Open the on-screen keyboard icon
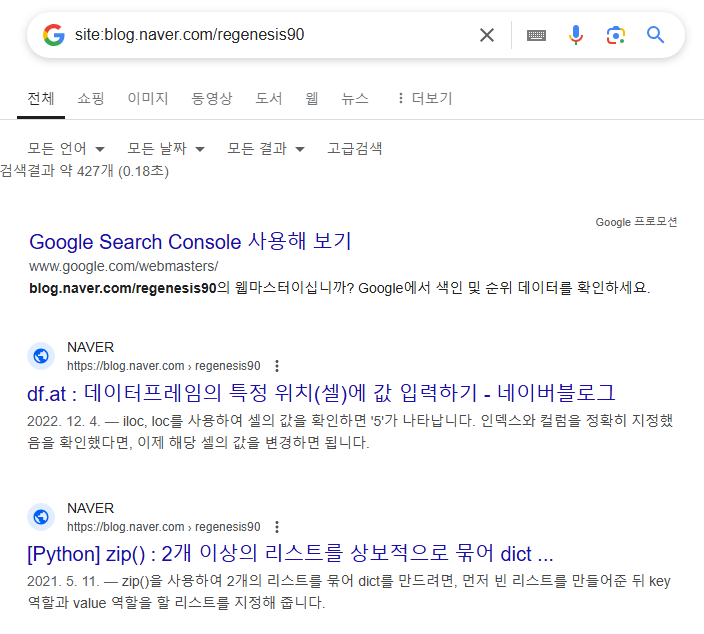The height and width of the screenshot is (634, 704). pyautogui.click(x=536, y=35)
